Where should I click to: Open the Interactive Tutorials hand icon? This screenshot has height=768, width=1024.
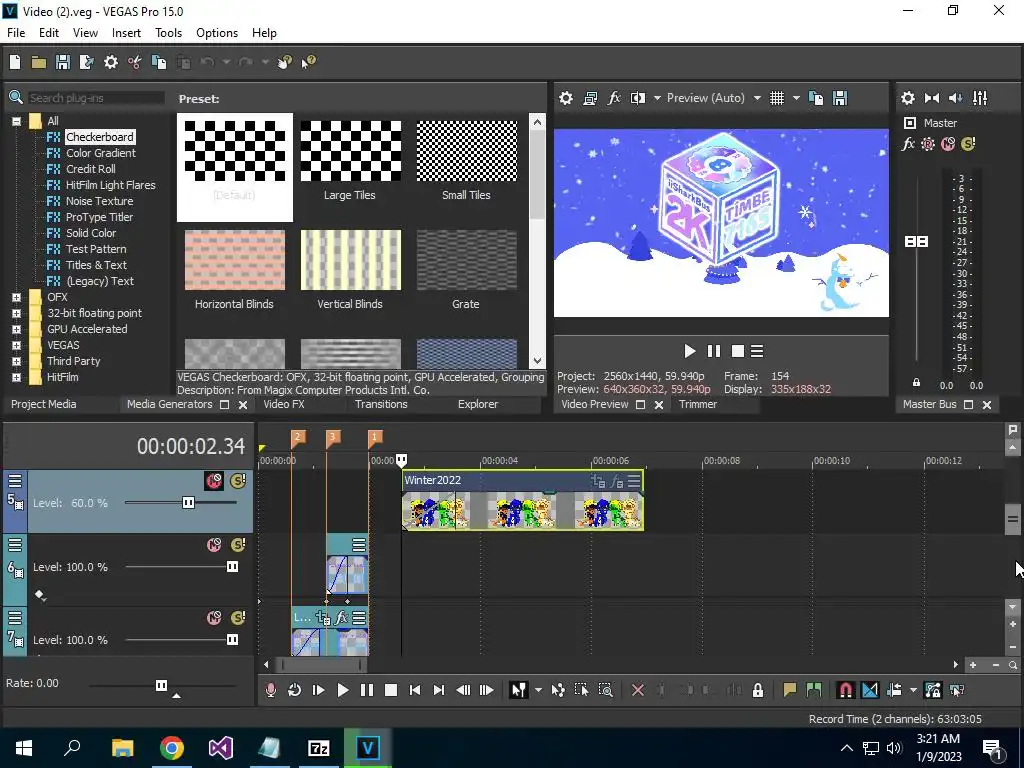click(x=285, y=62)
